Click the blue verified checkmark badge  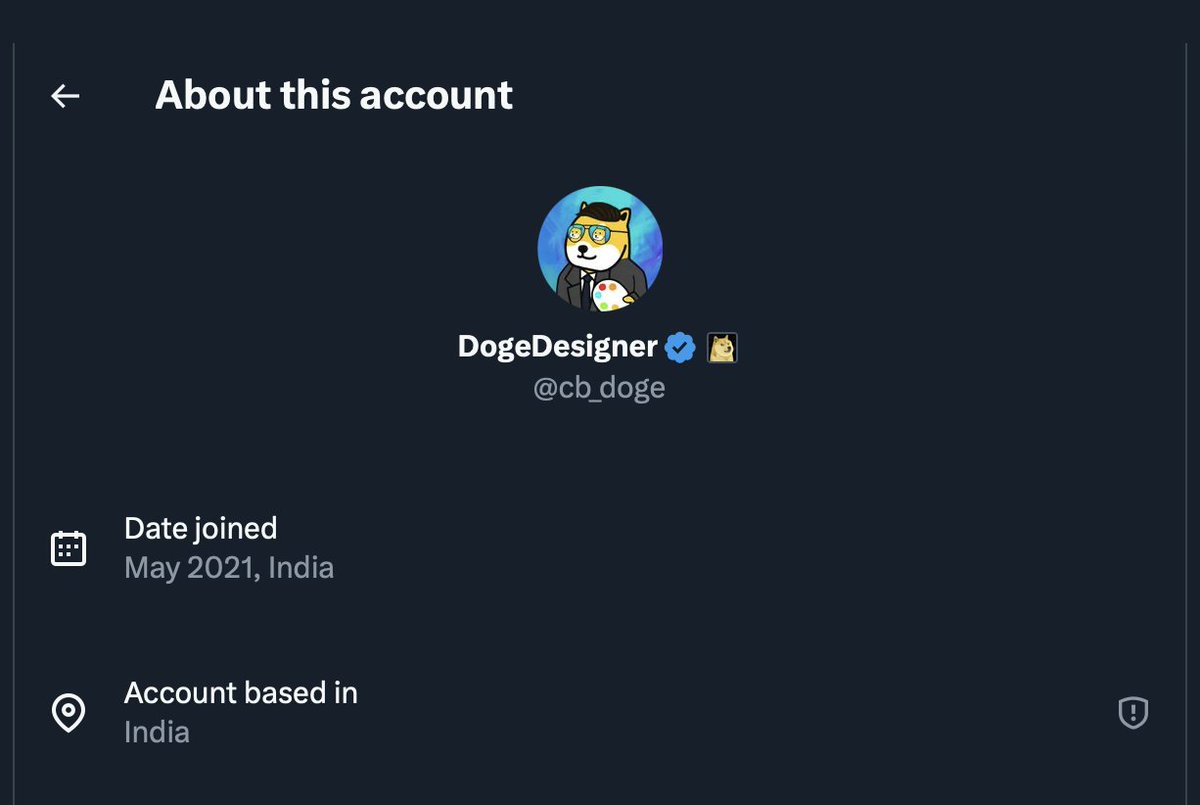coord(681,347)
